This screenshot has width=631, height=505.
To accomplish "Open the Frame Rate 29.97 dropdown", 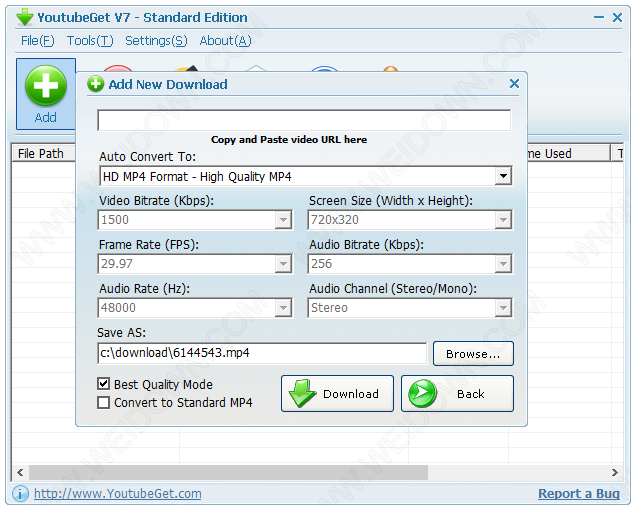I will tap(283, 264).
